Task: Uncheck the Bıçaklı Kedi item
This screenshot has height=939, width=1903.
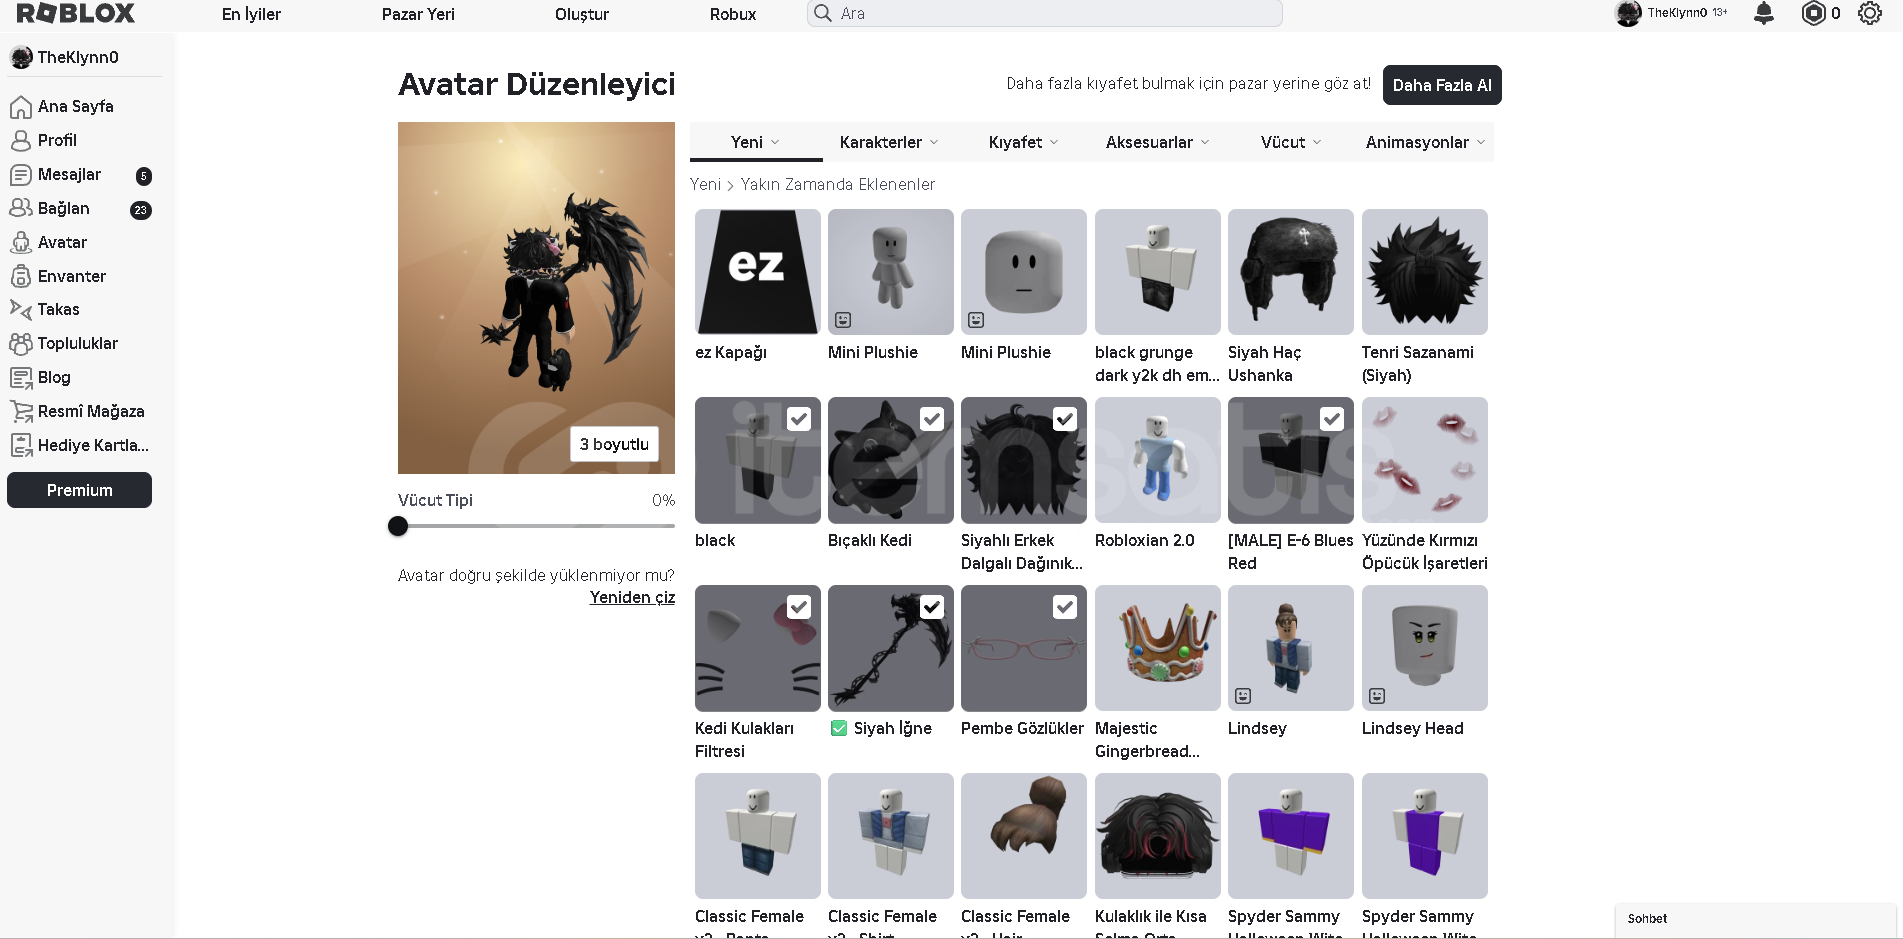Action: [931, 419]
